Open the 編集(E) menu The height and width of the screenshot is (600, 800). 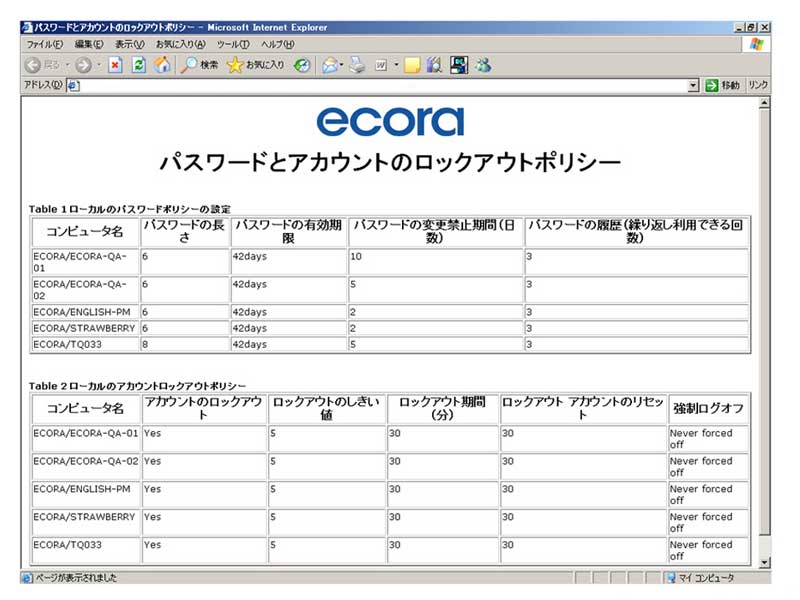89,44
